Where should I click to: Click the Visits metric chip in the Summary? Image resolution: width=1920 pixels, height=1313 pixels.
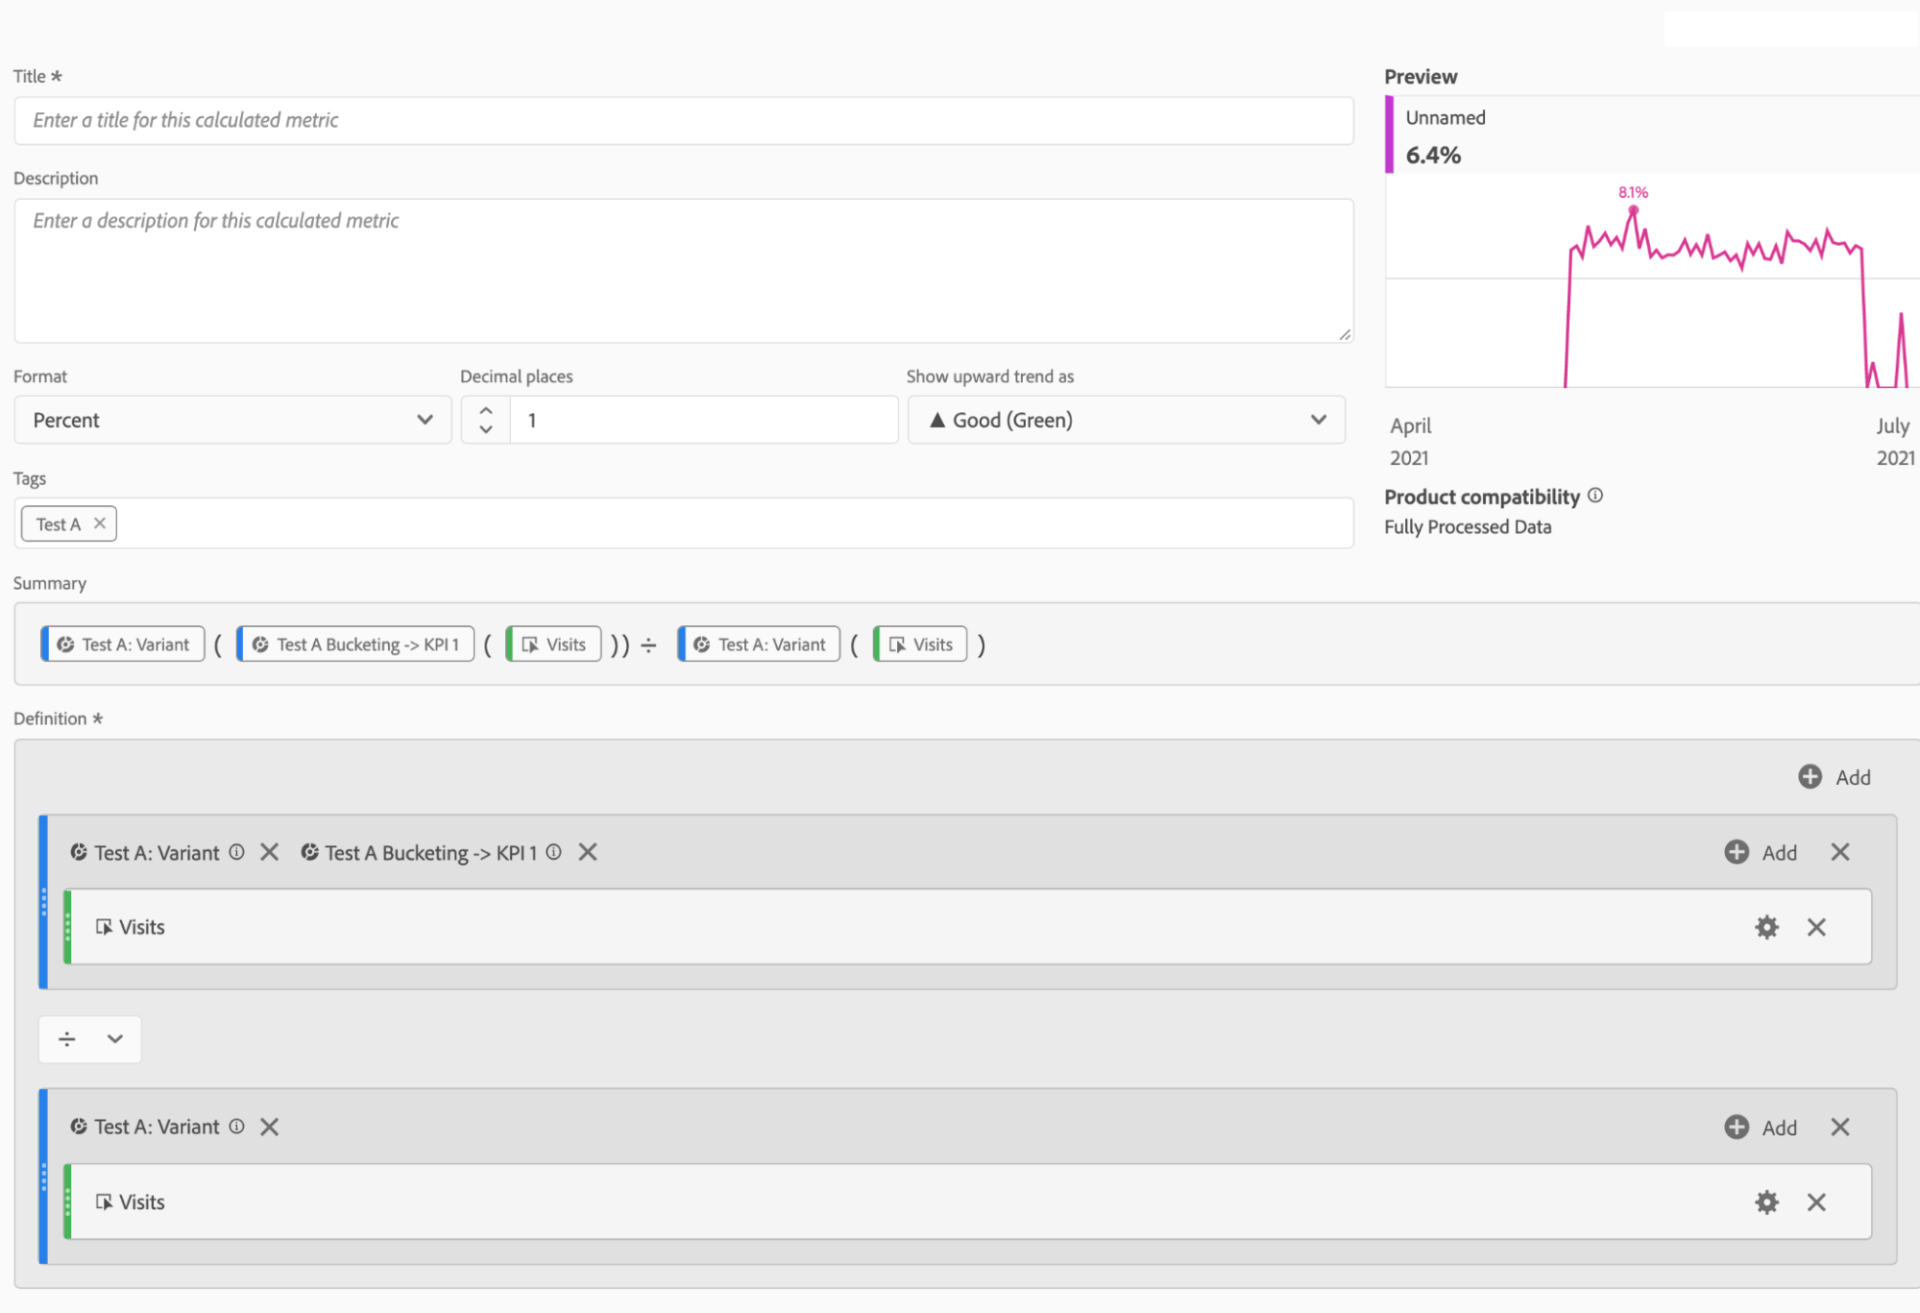point(553,644)
